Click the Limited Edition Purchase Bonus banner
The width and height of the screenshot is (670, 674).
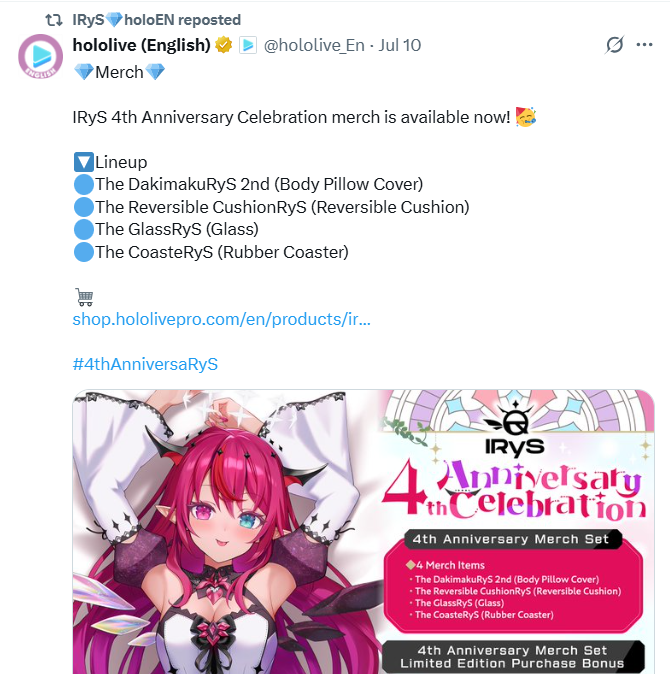pyautogui.click(x=513, y=656)
